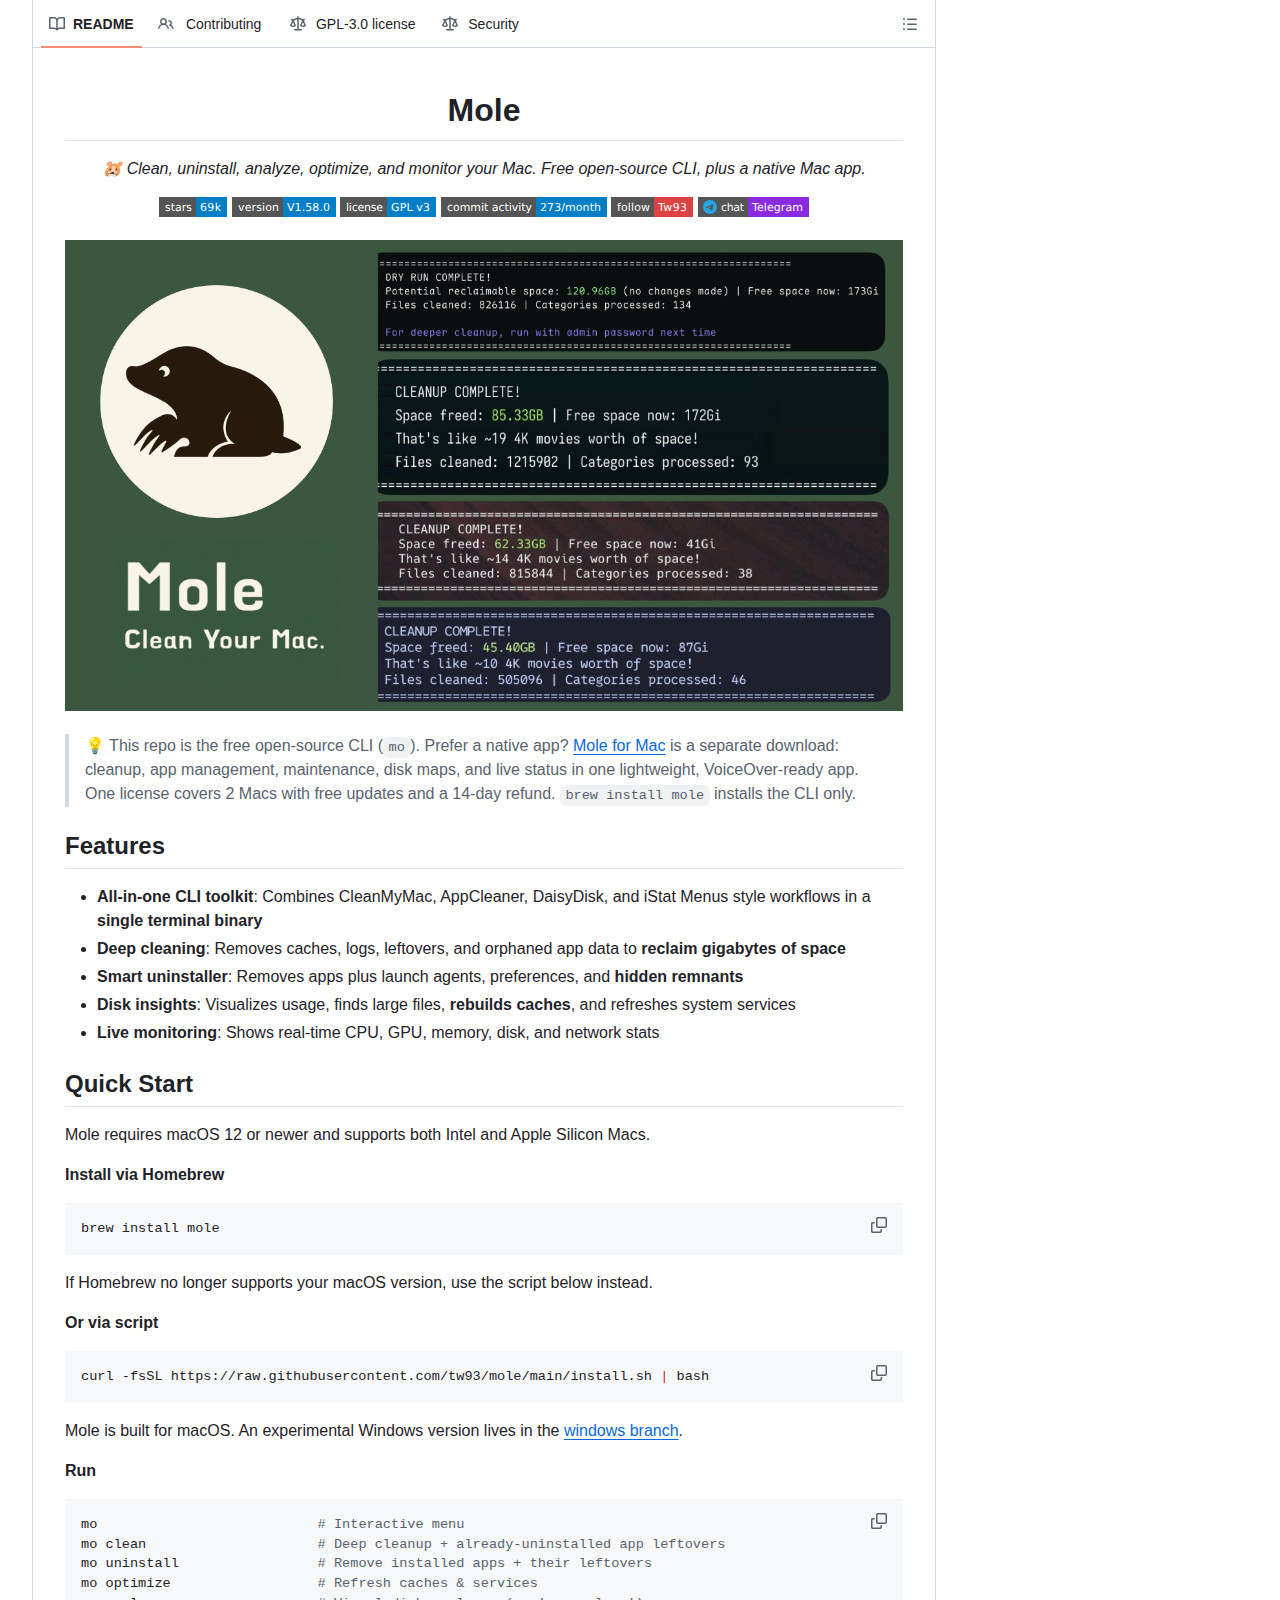1280x1600 pixels.
Task: Open the windows branch link
Action: tap(621, 1431)
